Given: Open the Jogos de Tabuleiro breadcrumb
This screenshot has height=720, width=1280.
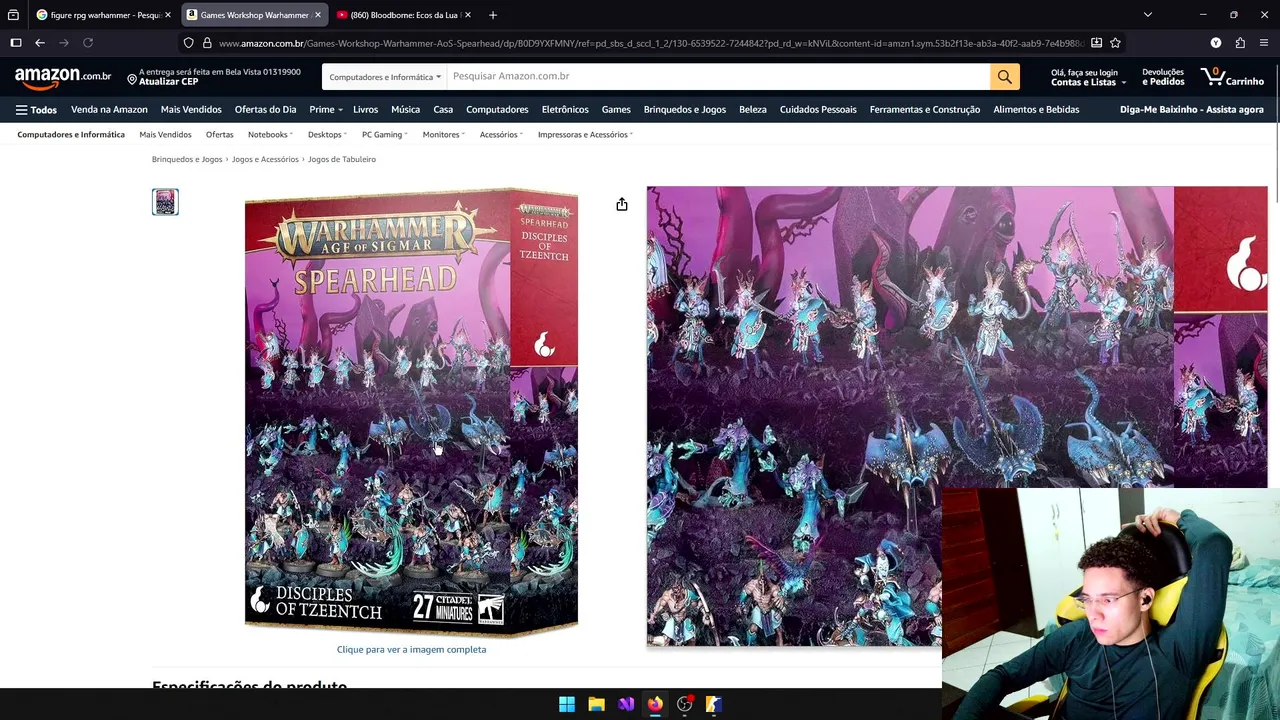Looking at the screenshot, I should point(342,159).
